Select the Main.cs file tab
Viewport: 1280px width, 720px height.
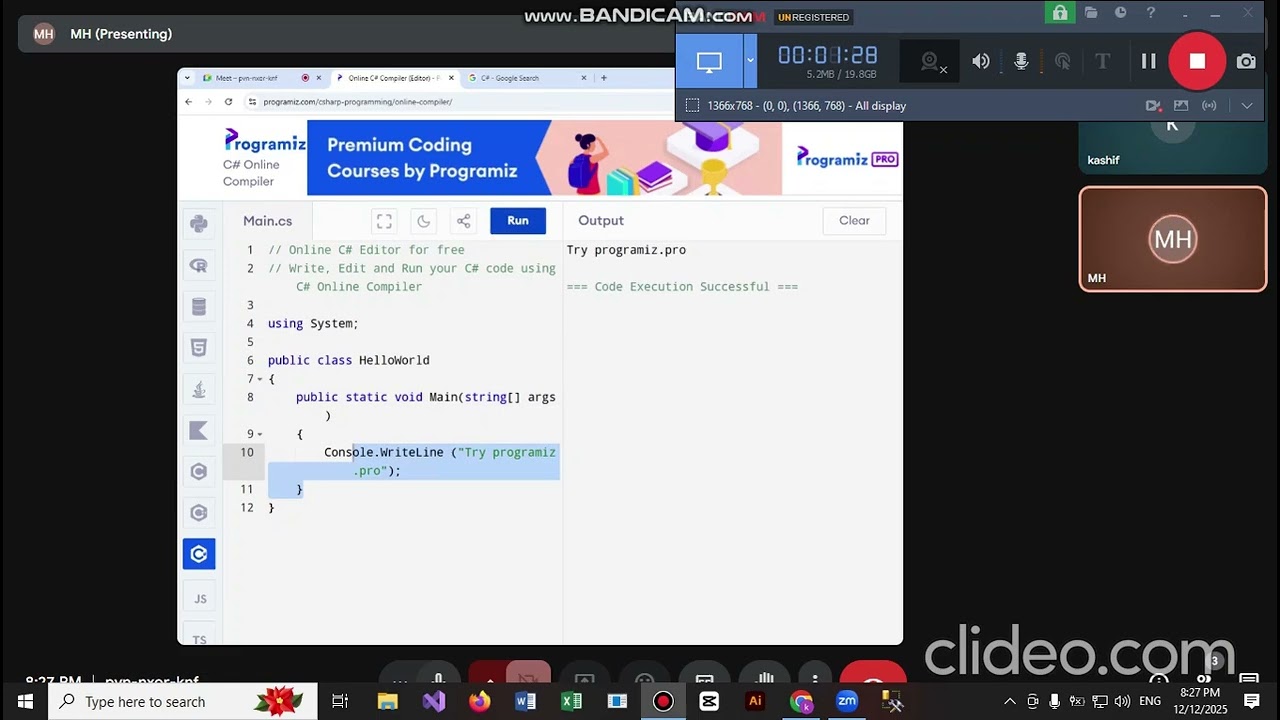click(x=268, y=221)
